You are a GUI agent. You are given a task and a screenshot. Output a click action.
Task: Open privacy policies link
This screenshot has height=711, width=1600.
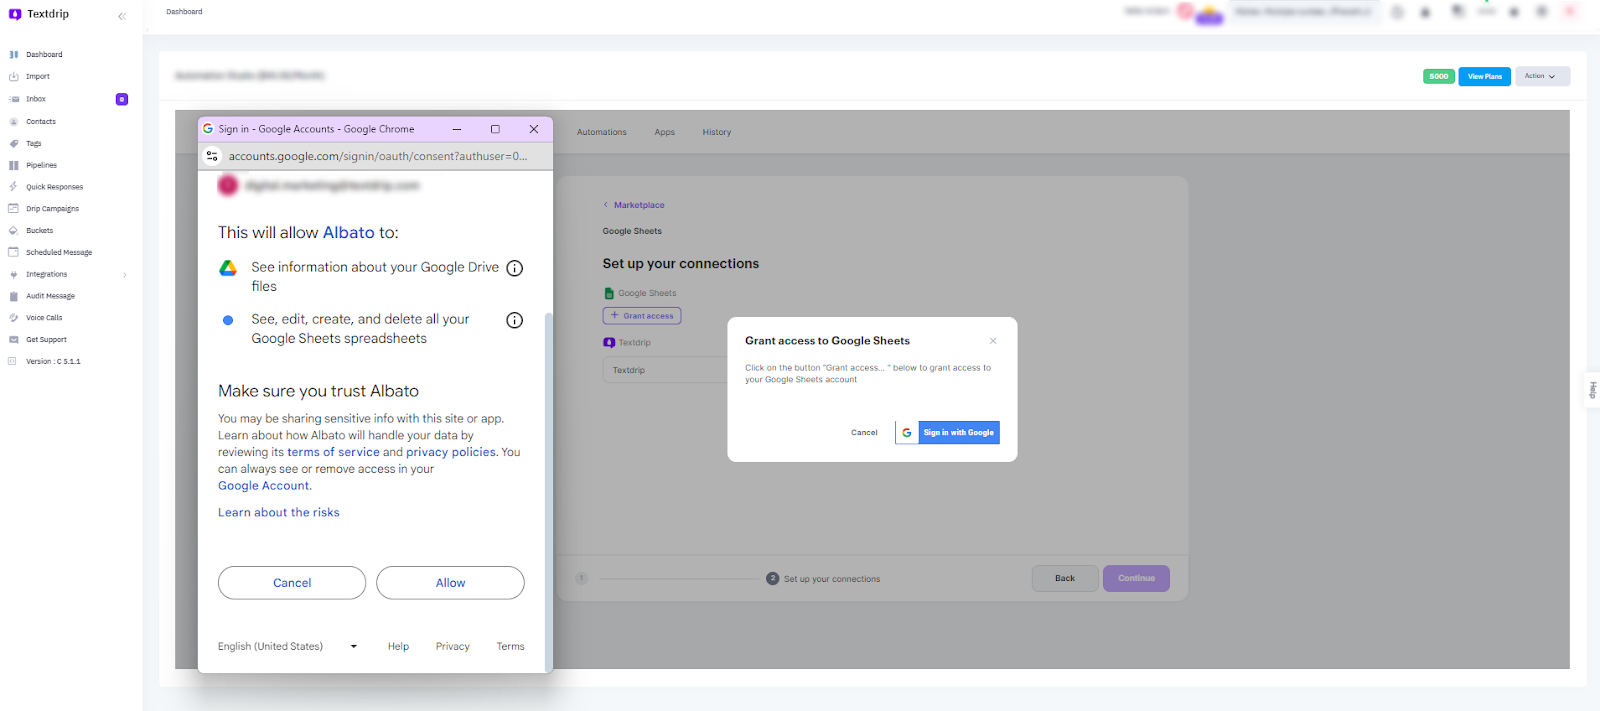pos(451,452)
